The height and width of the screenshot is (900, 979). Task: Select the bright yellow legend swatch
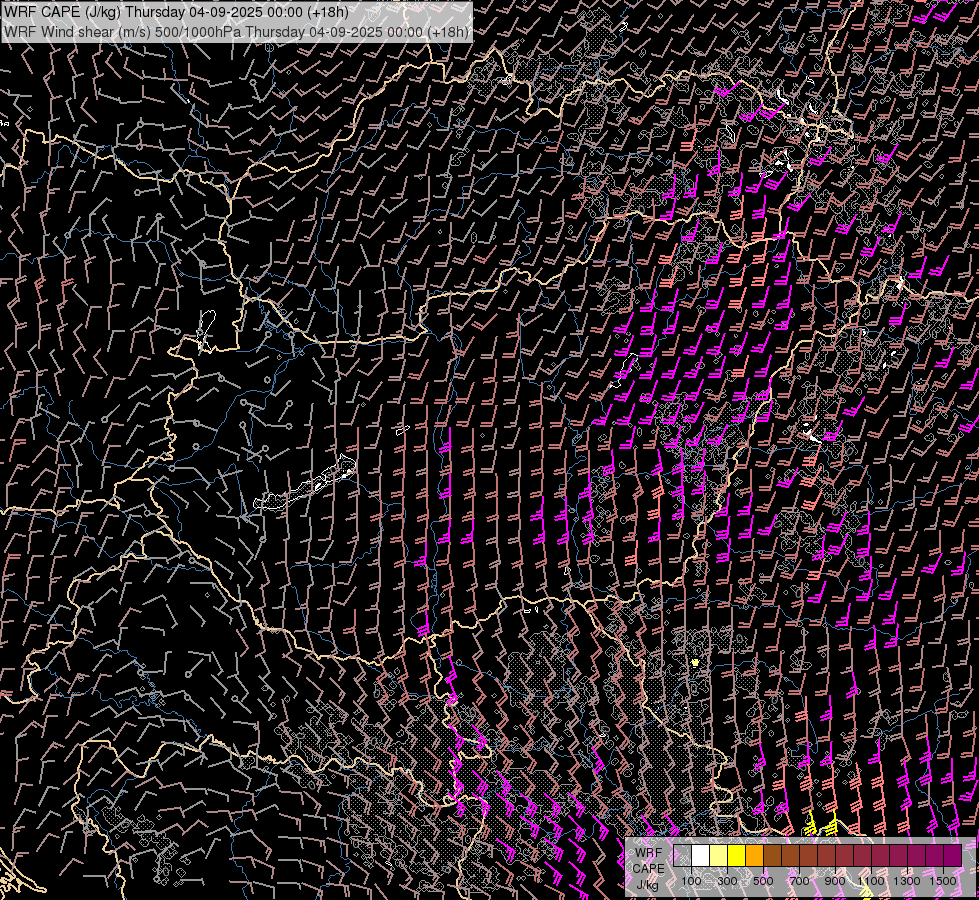[737, 855]
